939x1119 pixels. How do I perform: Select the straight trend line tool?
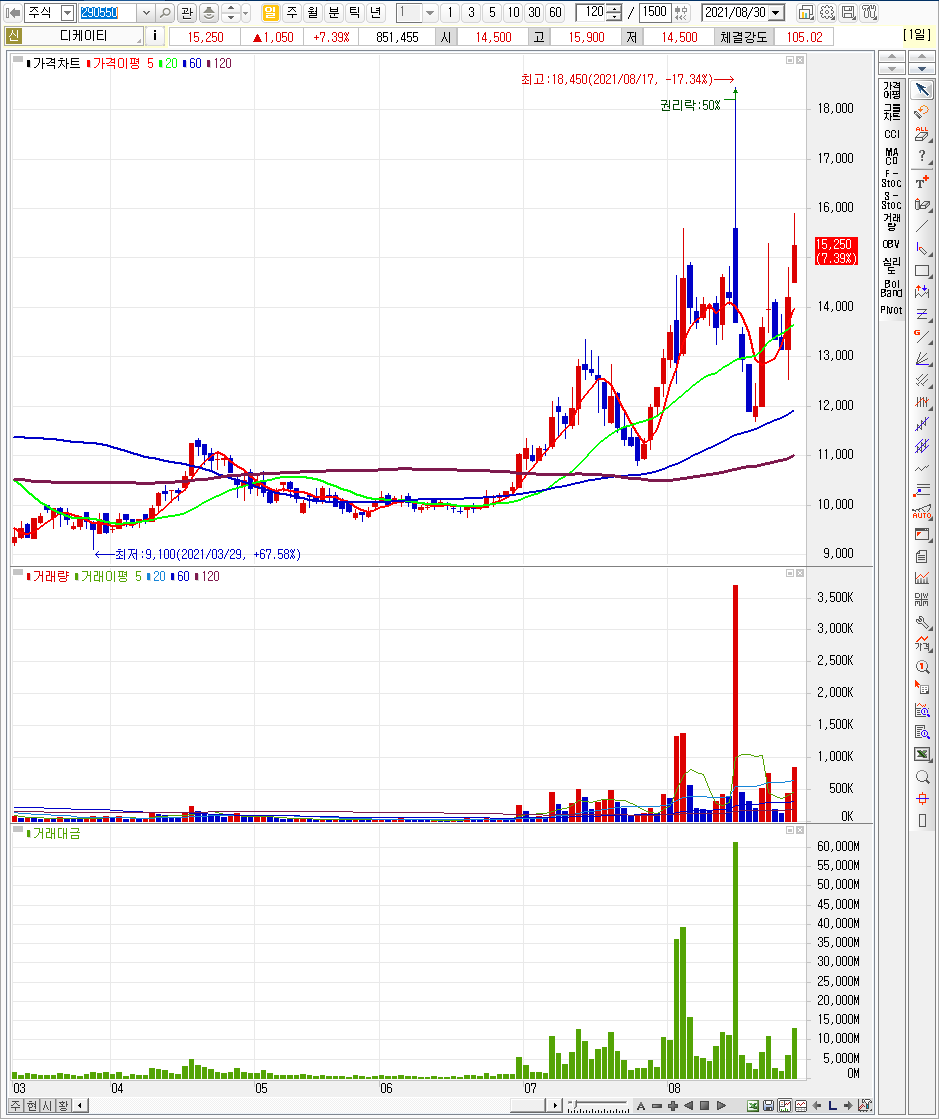[923, 226]
